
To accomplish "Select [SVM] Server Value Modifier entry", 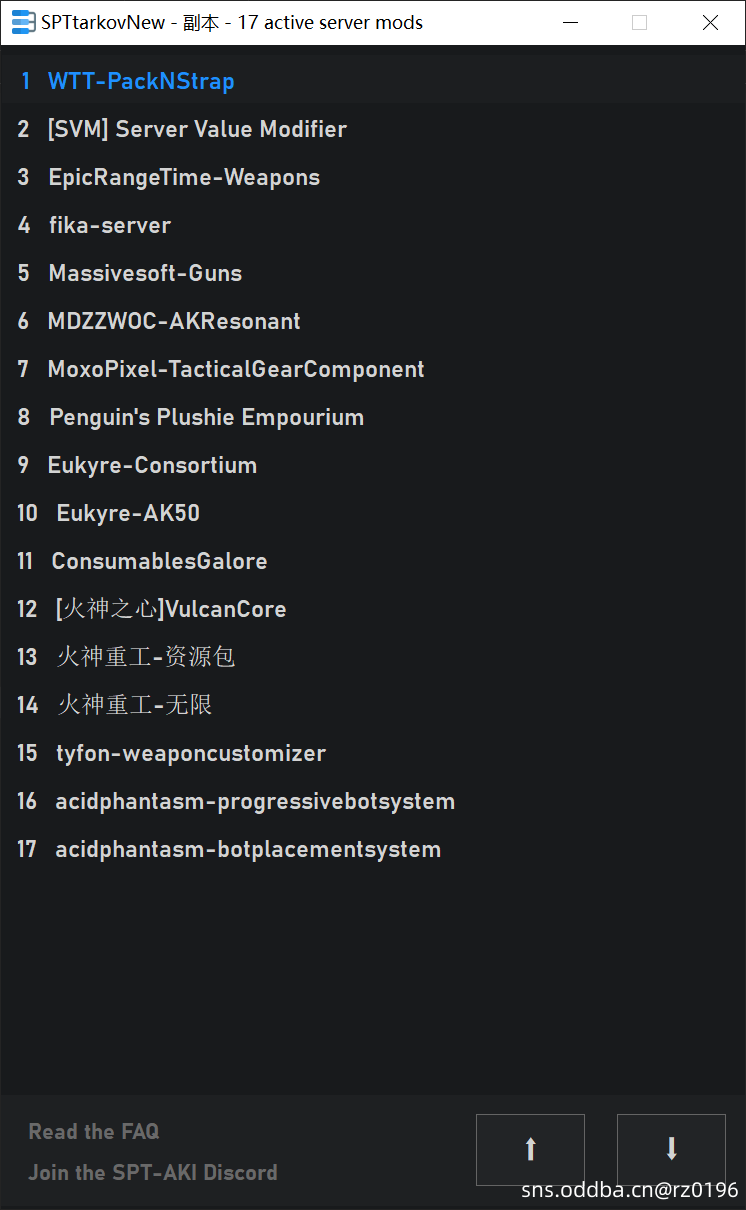I will coord(373,129).
